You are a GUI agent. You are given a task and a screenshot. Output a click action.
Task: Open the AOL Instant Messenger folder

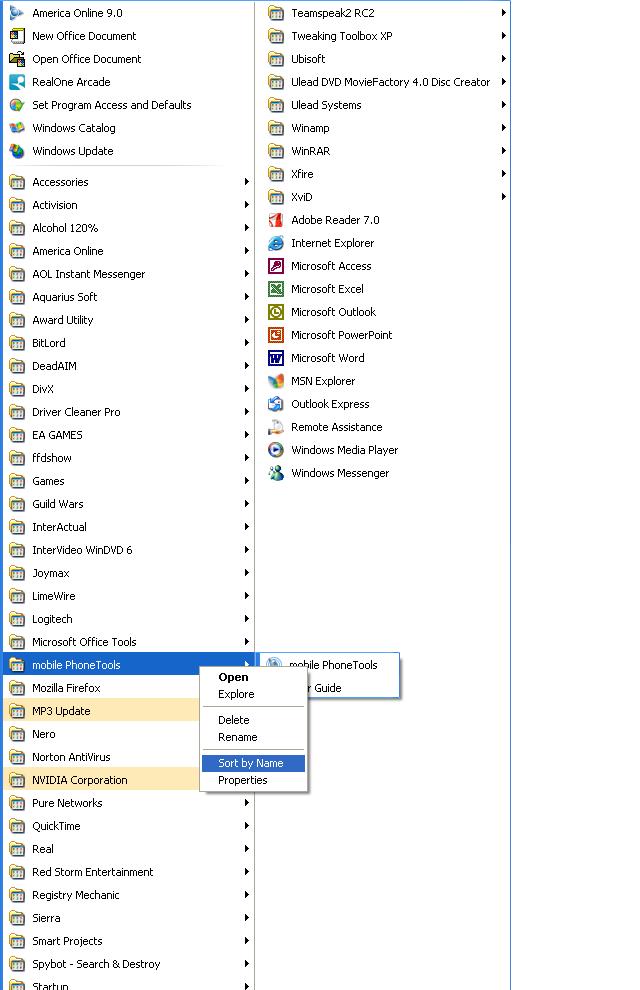coord(129,274)
